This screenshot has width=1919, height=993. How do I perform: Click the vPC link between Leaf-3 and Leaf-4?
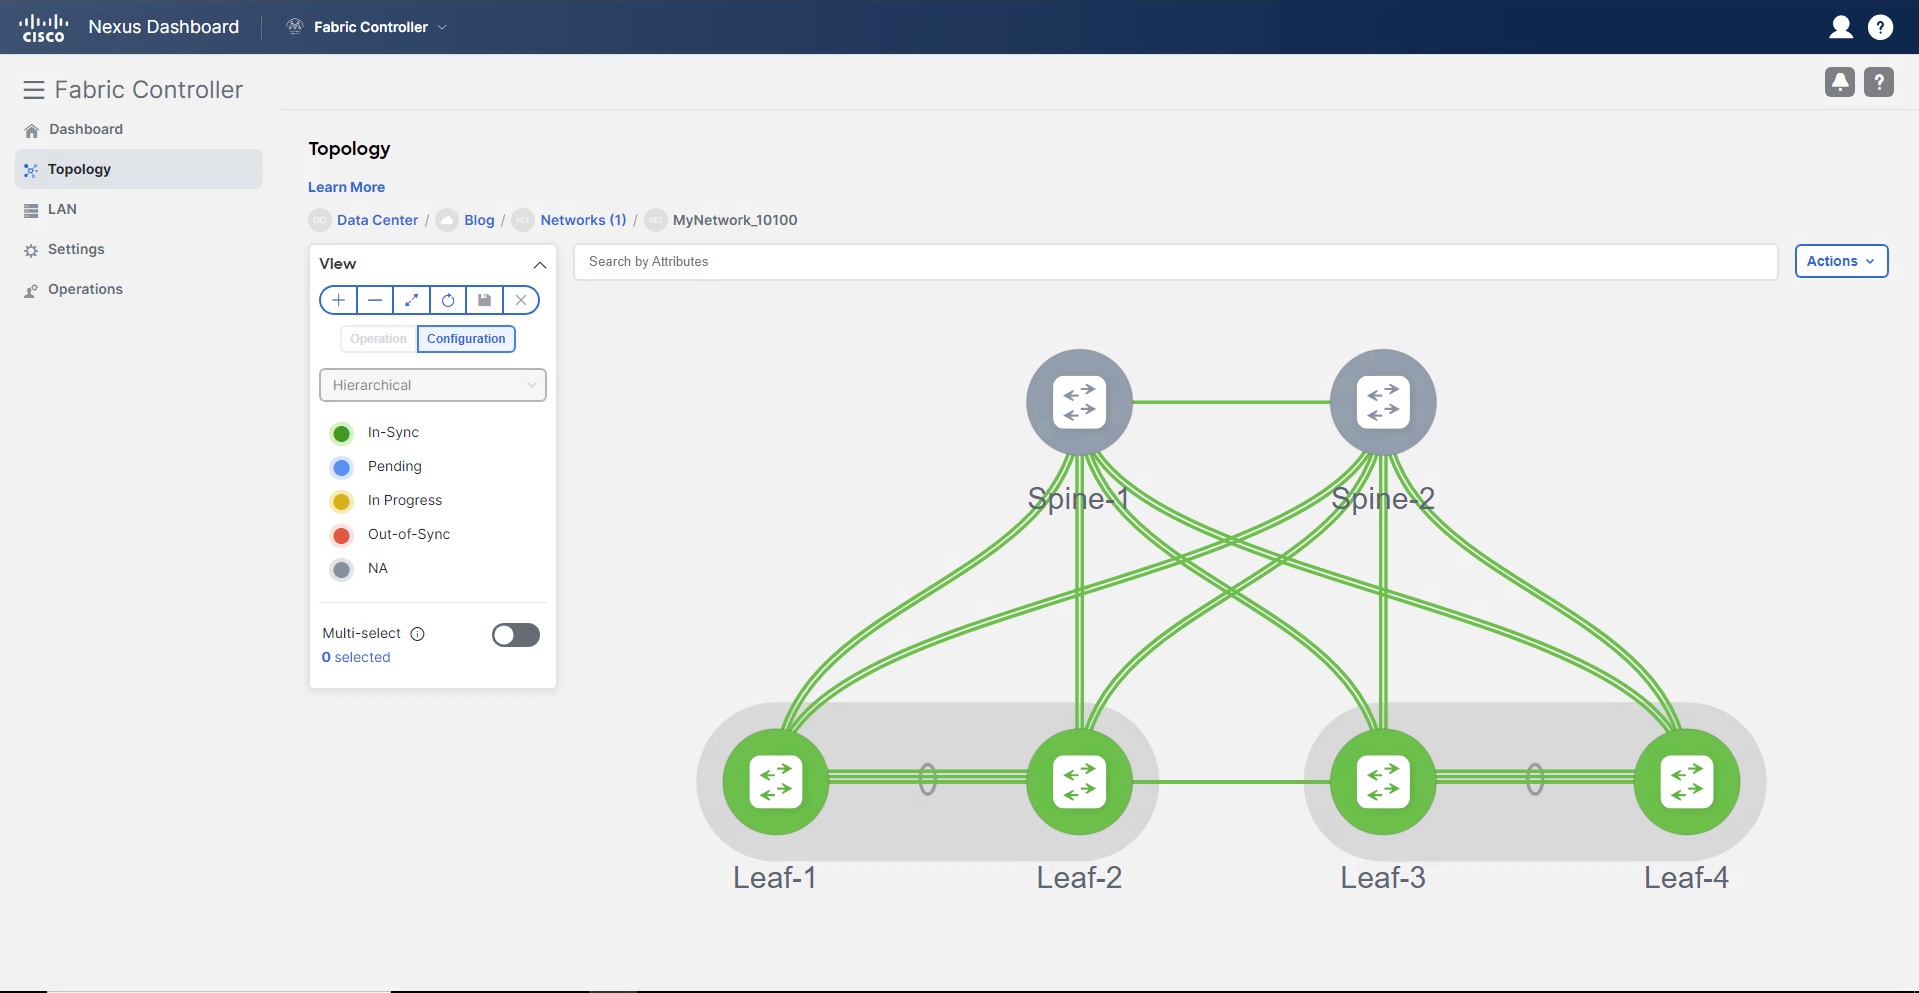(x=1535, y=779)
